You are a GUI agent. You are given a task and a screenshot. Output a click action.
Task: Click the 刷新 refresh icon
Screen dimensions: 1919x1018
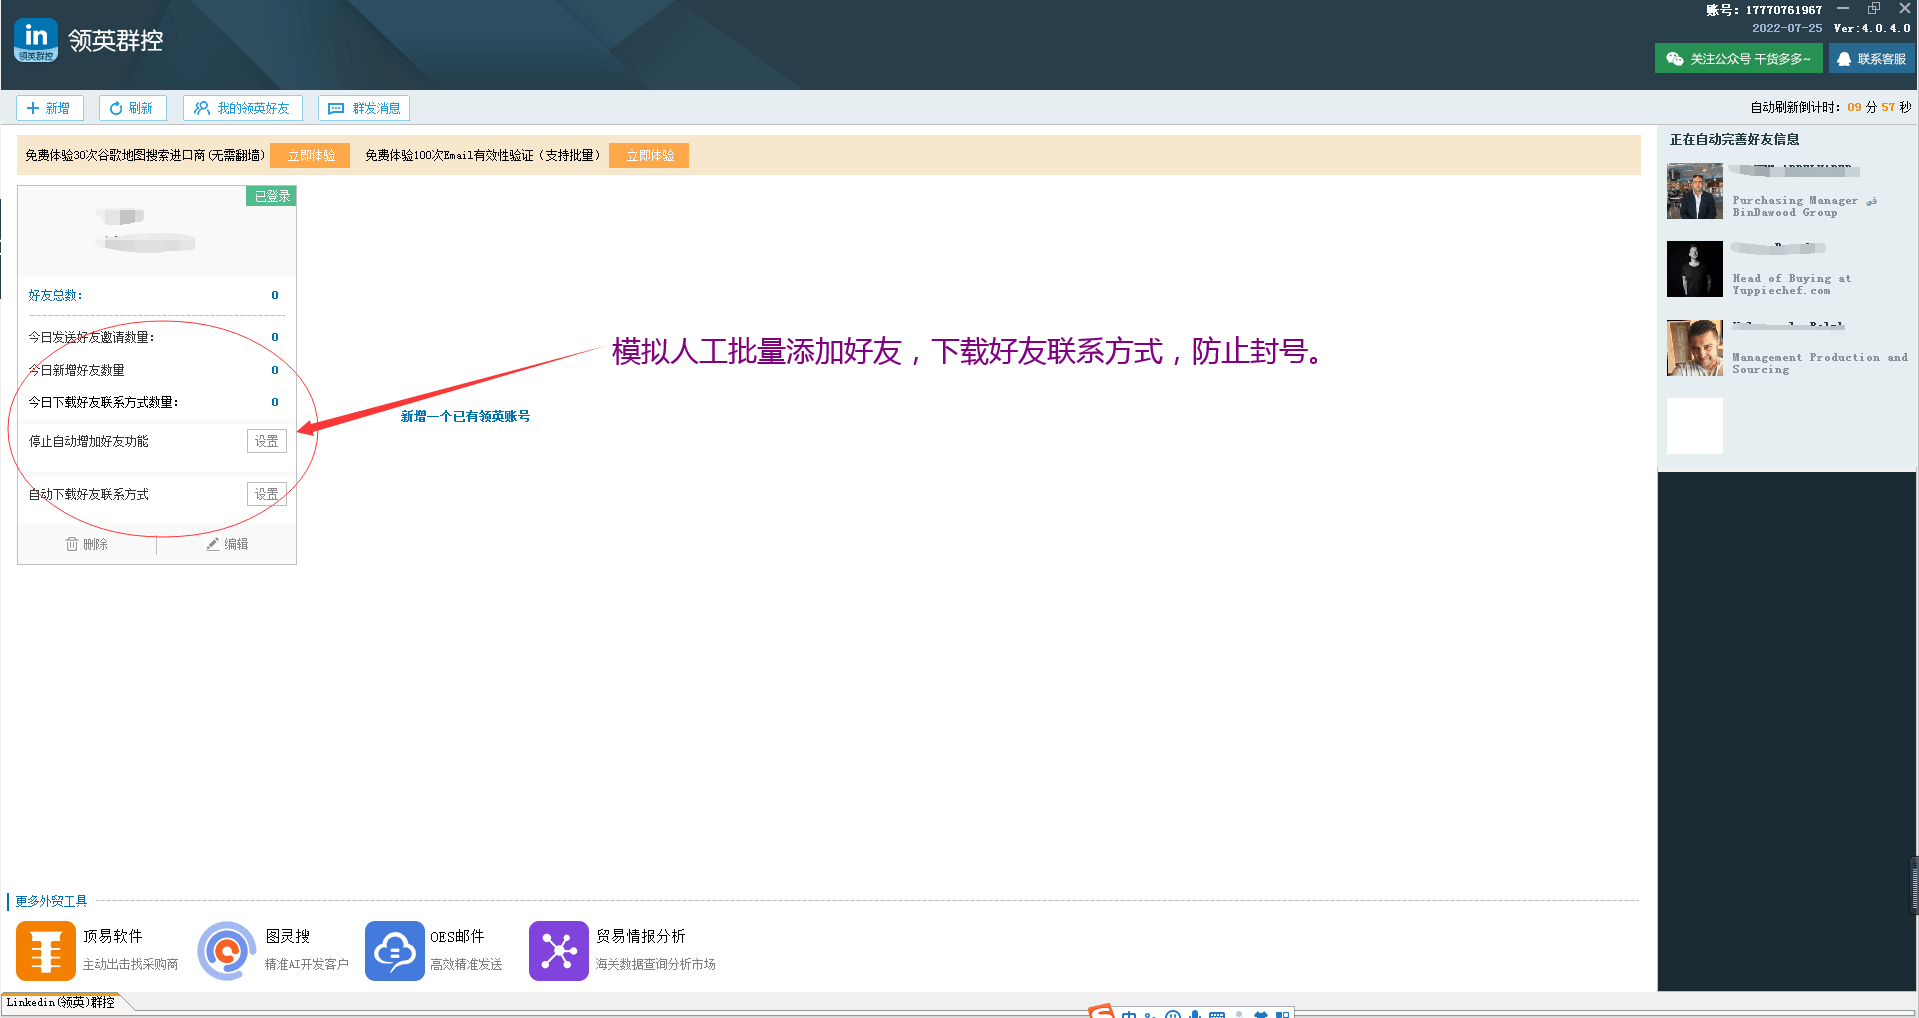coord(116,108)
